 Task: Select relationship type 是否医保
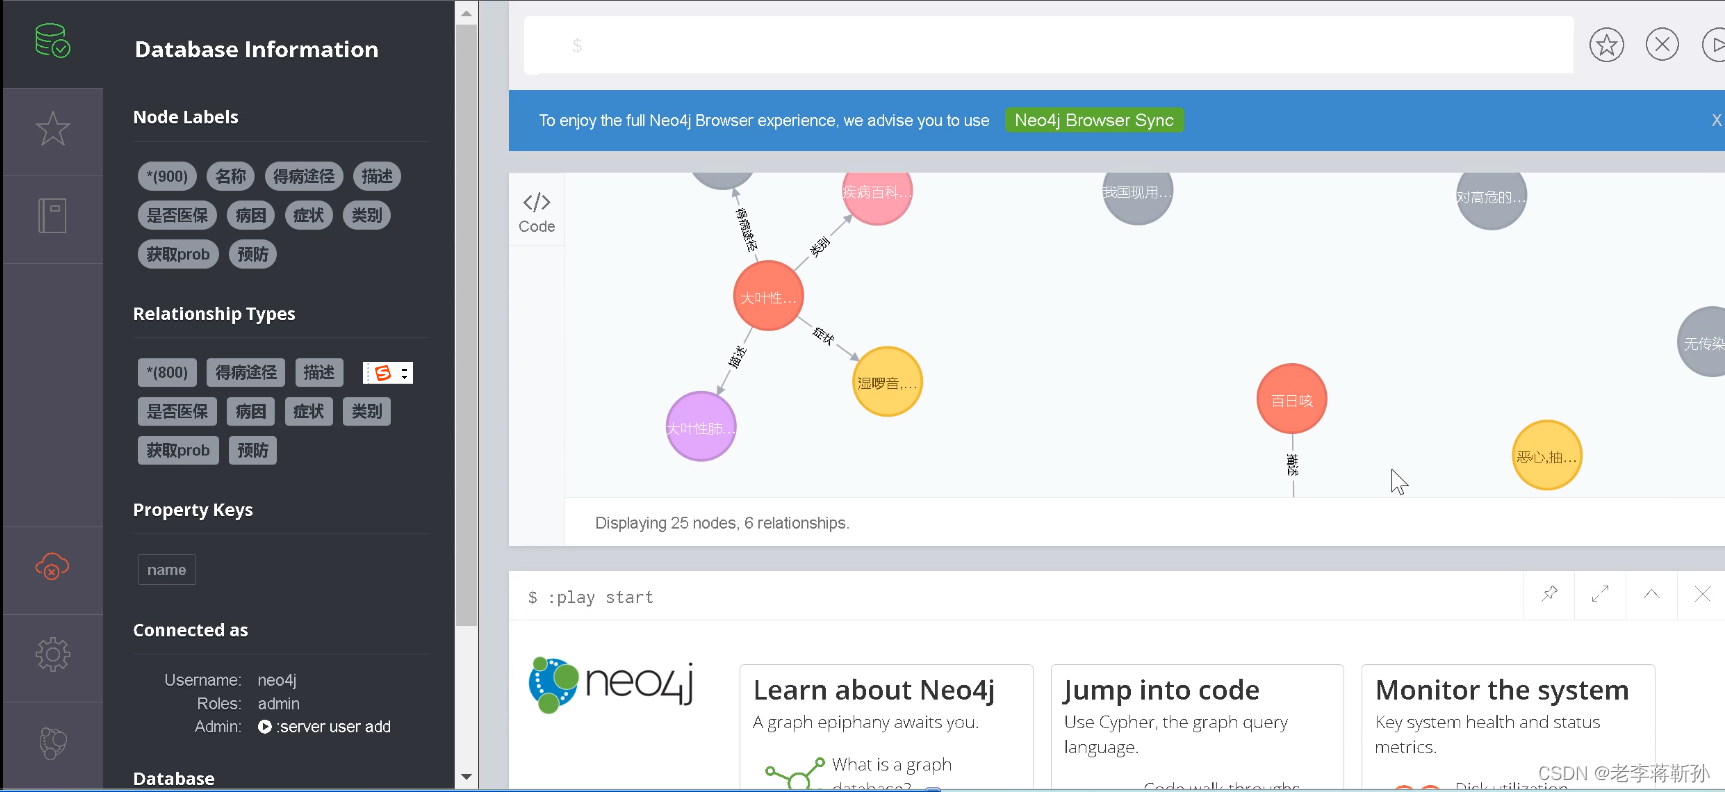pos(177,411)
